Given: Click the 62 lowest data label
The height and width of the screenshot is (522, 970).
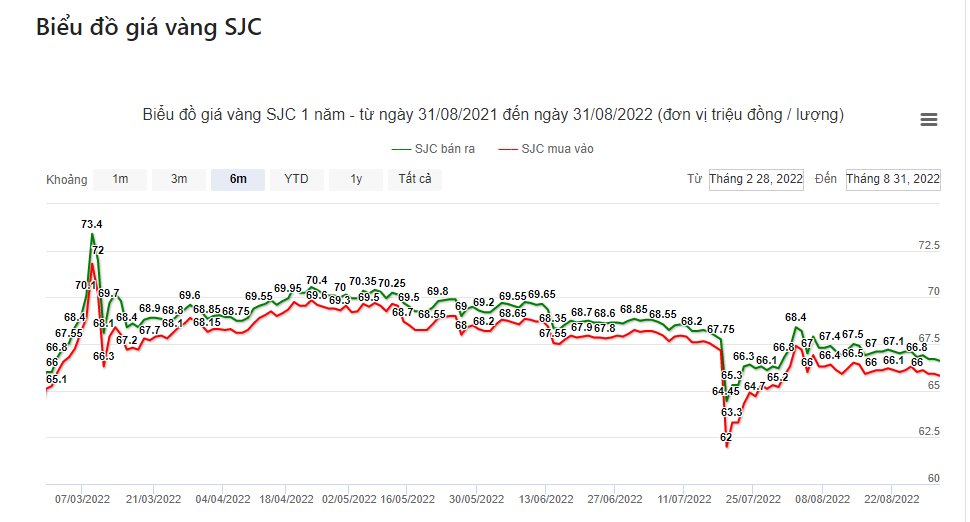Looking at the screenshot, I should (x=726, y=437).
